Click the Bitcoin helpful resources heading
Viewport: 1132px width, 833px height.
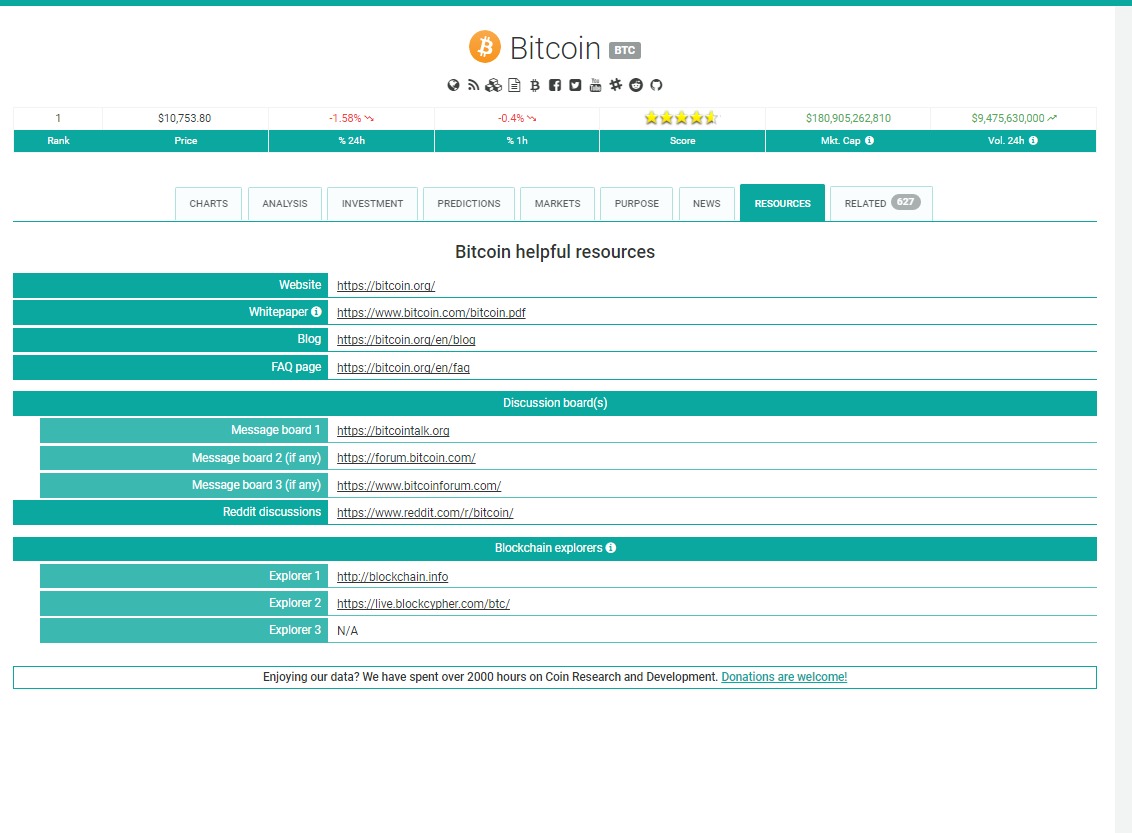(554, 252)
